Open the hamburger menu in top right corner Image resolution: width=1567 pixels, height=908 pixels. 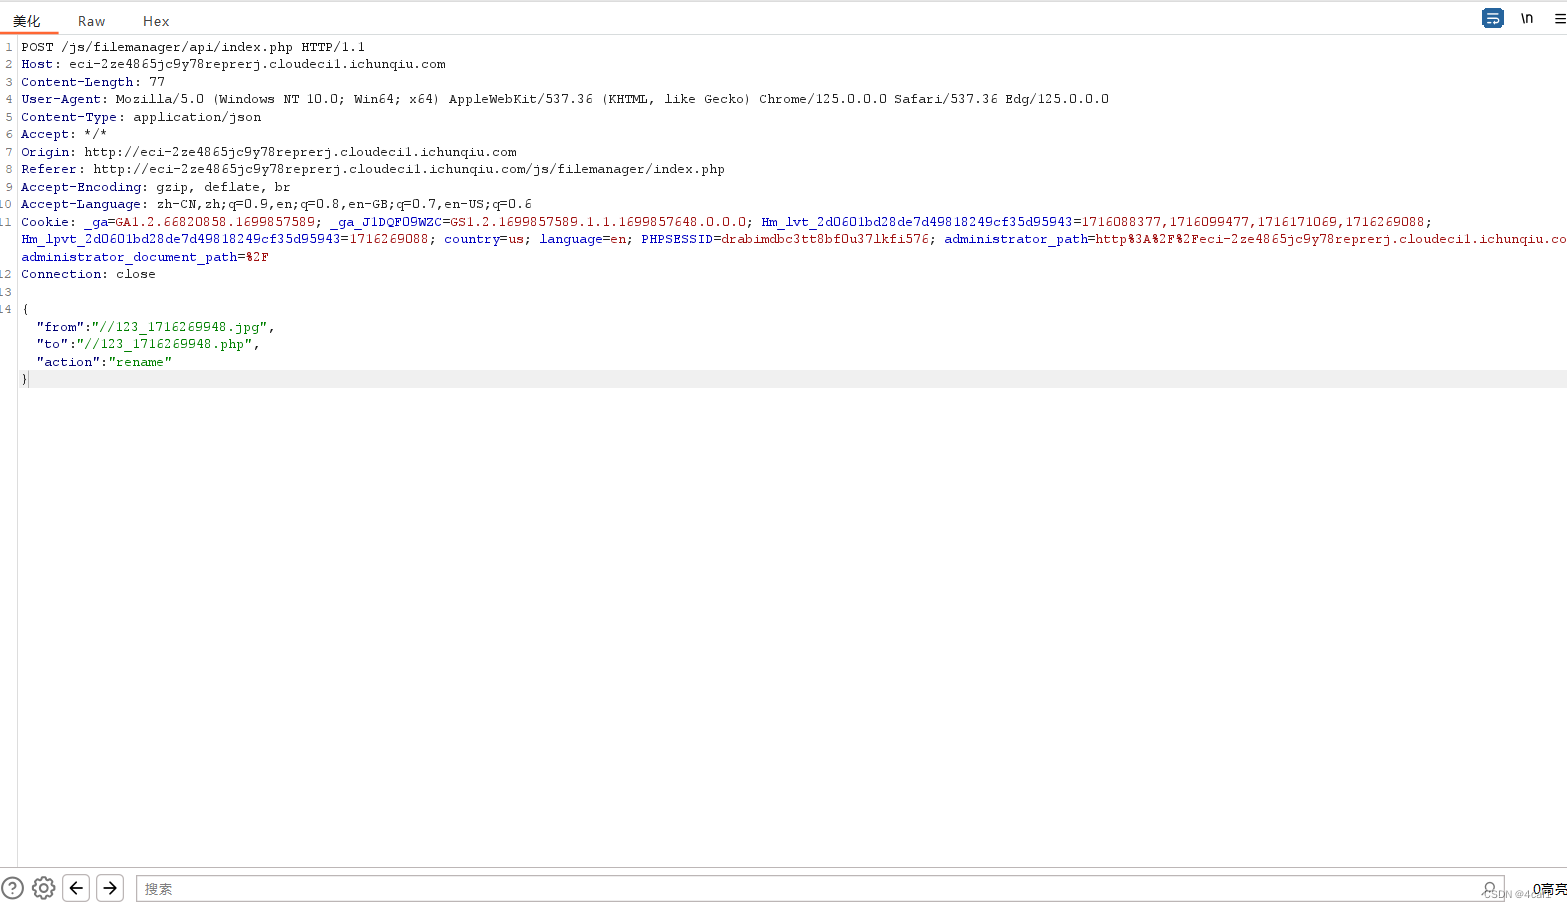(x=1560, y=18)
